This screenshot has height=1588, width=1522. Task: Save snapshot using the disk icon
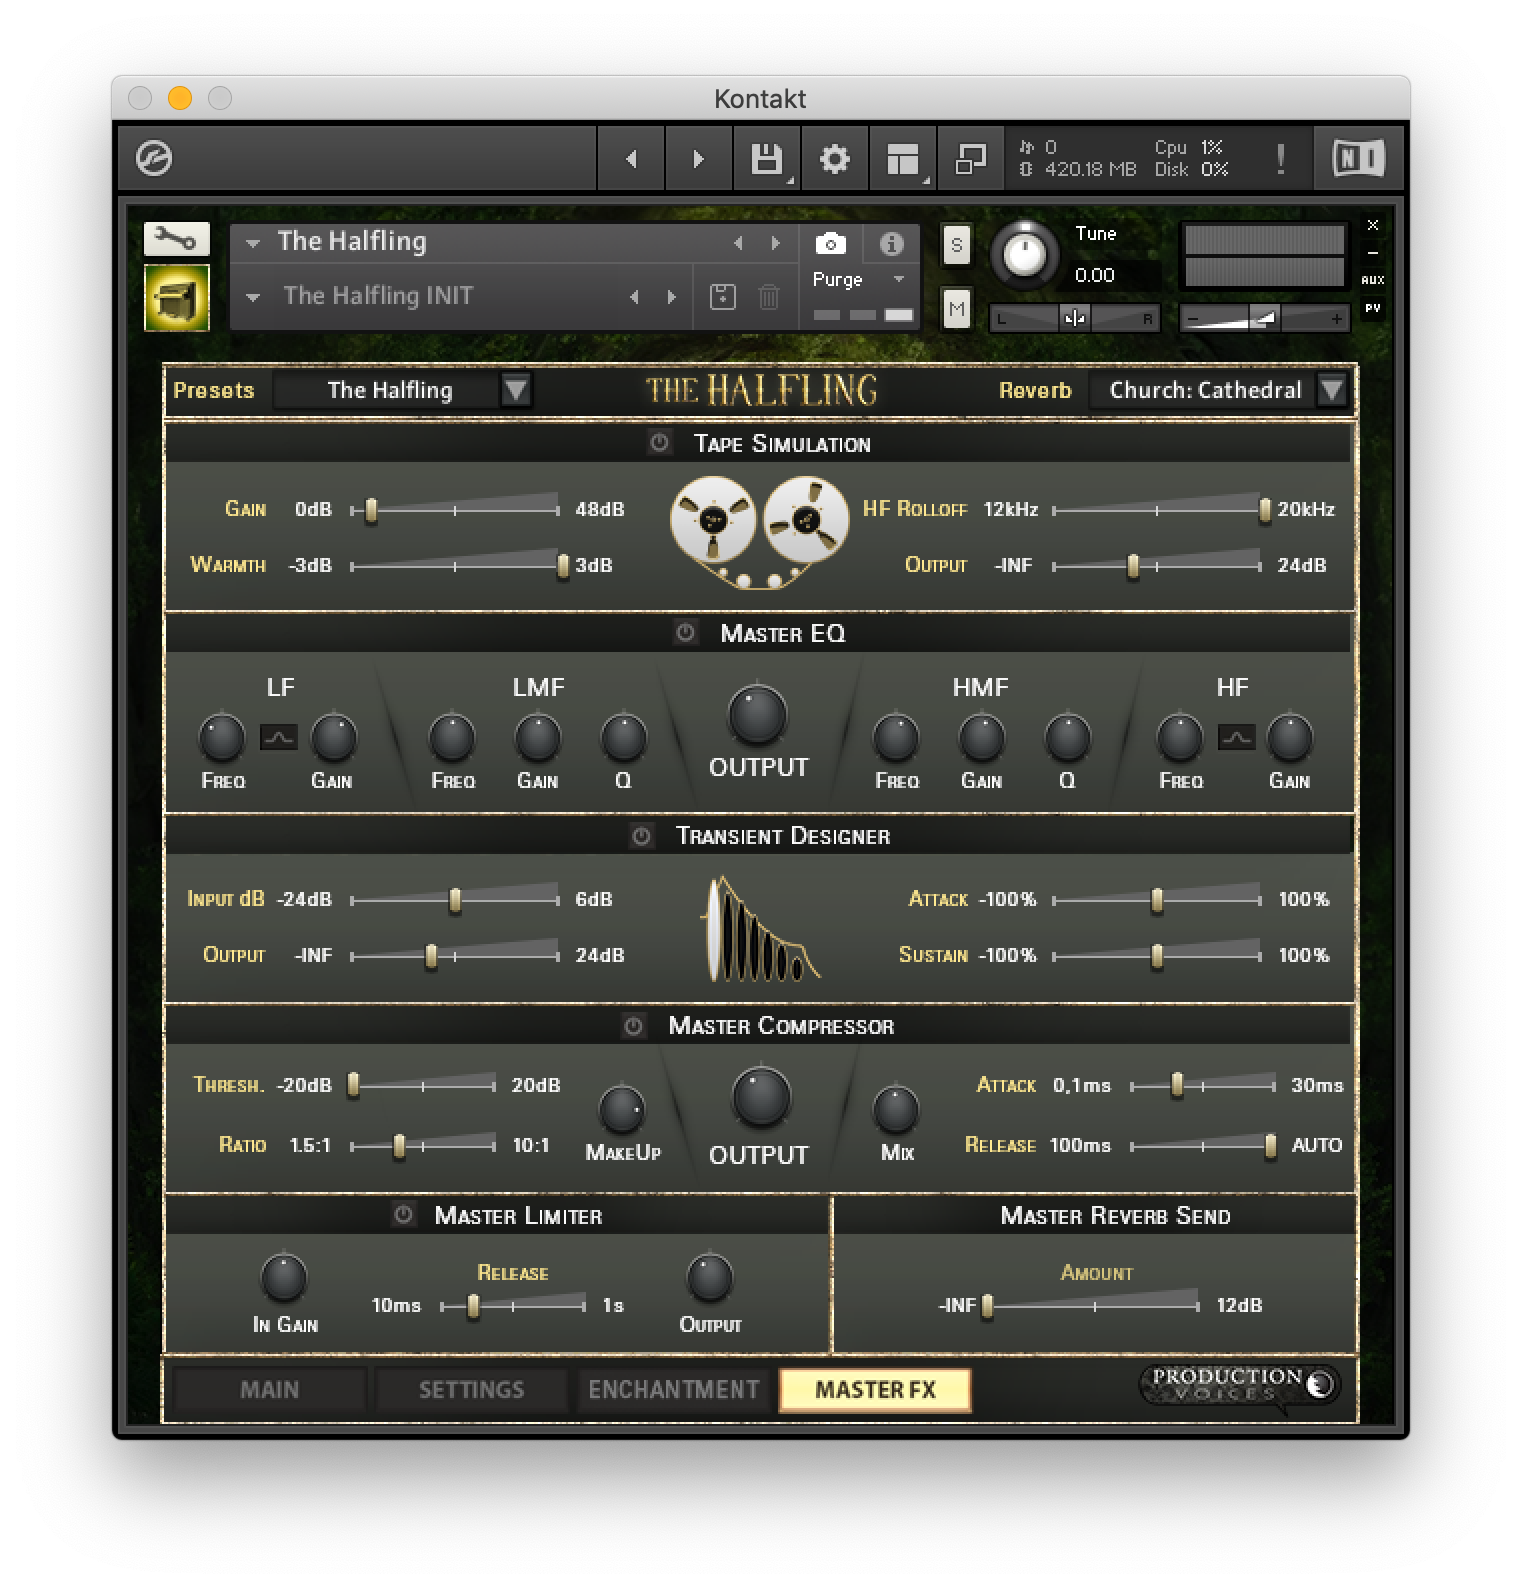723,296
